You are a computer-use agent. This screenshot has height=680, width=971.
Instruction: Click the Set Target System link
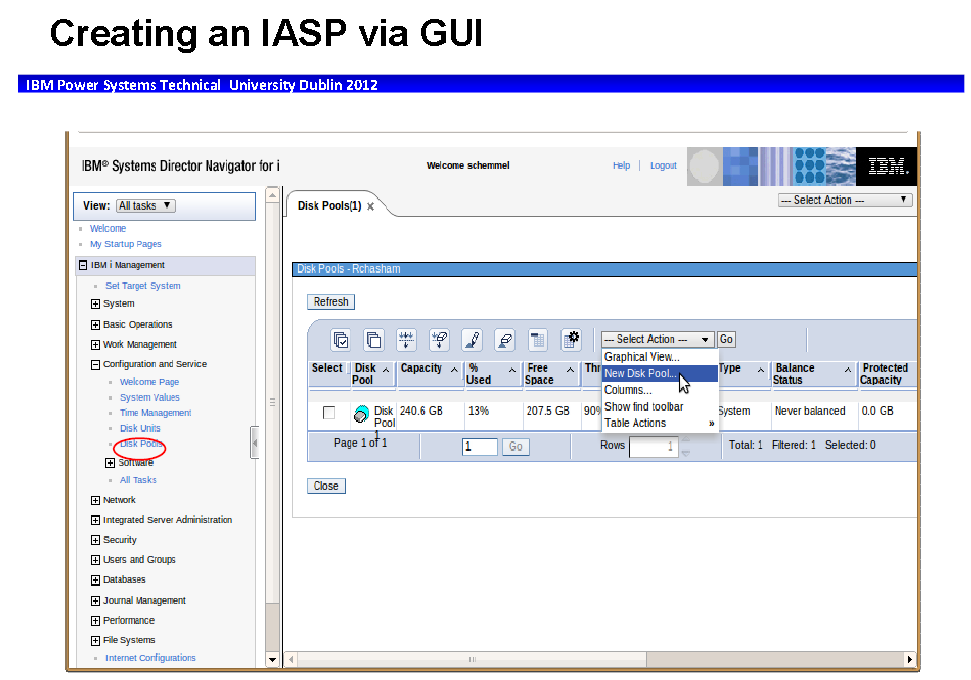pyautogui.click(x=143, y=286)
